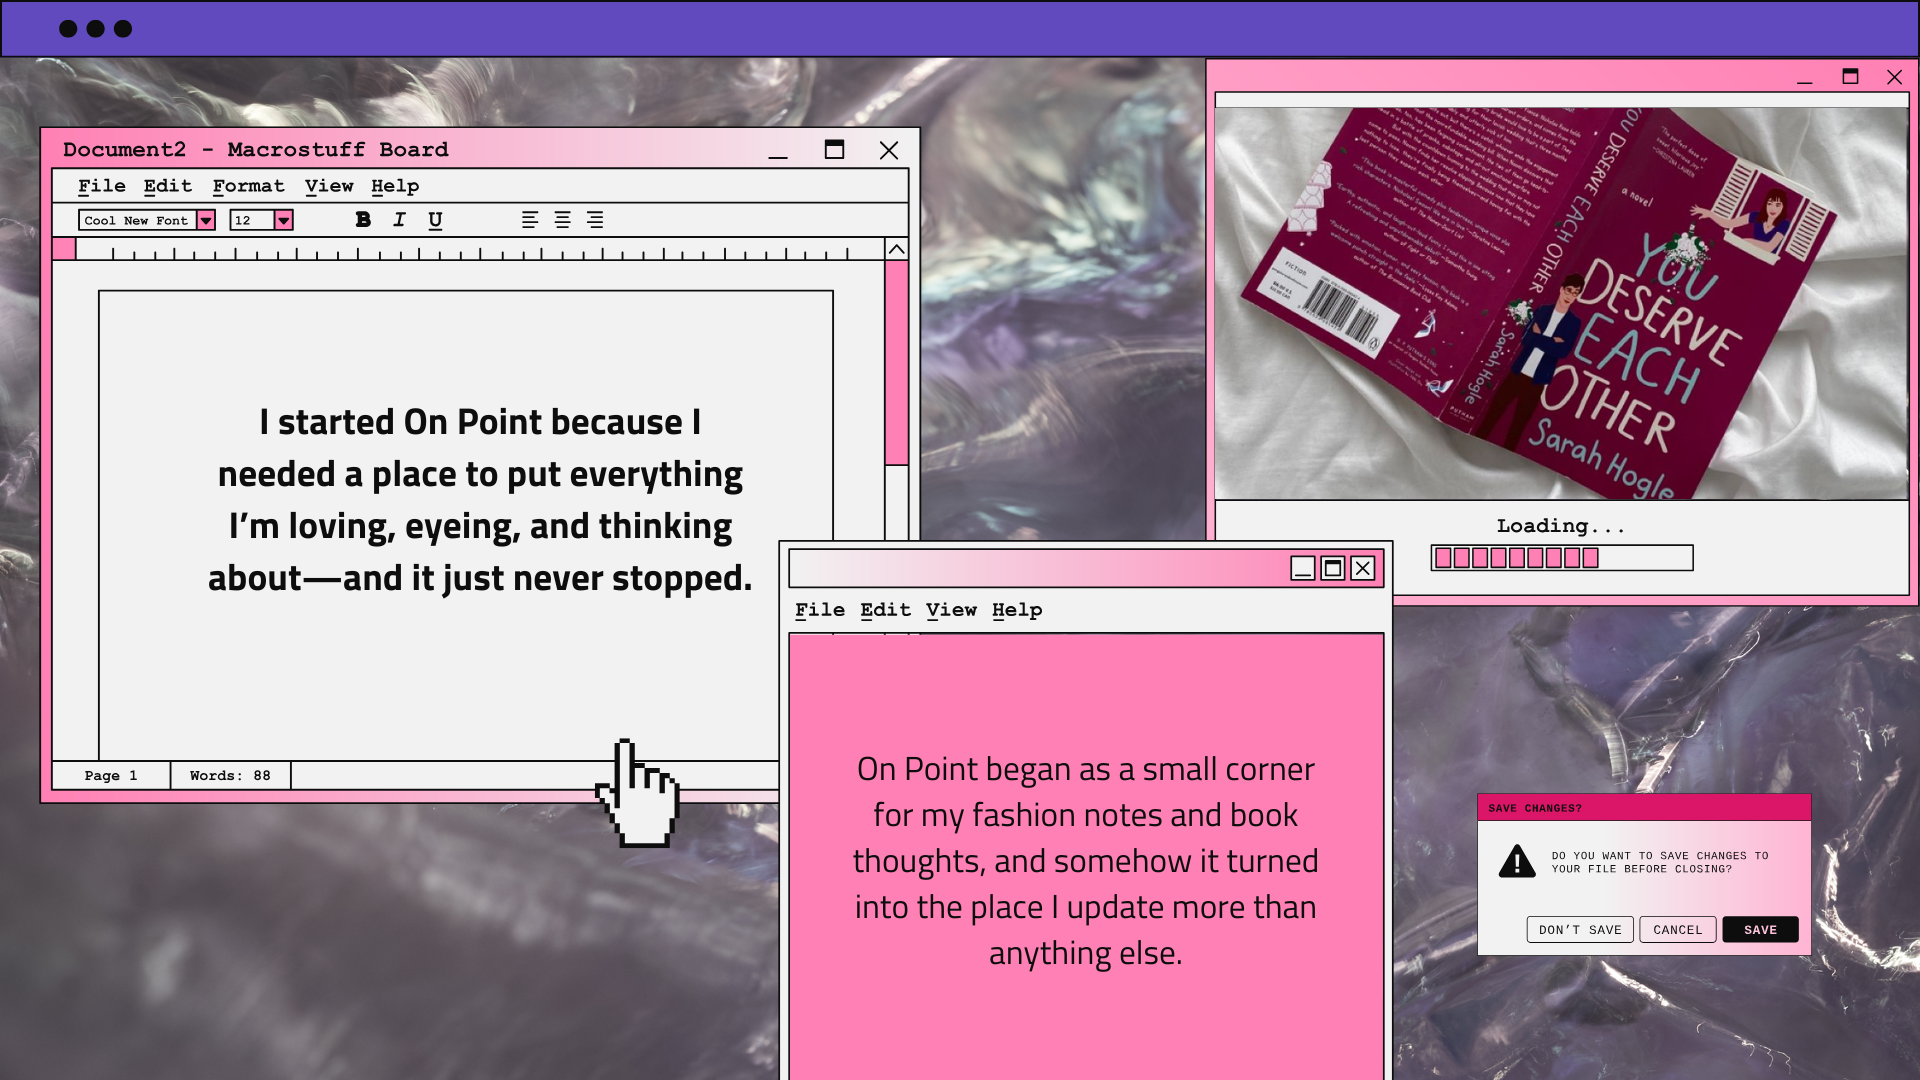Click Cancel in Save Changes dialog
Image resolution: width=1920 pixels, height=1080 pixels.
tap(1677, 930)
